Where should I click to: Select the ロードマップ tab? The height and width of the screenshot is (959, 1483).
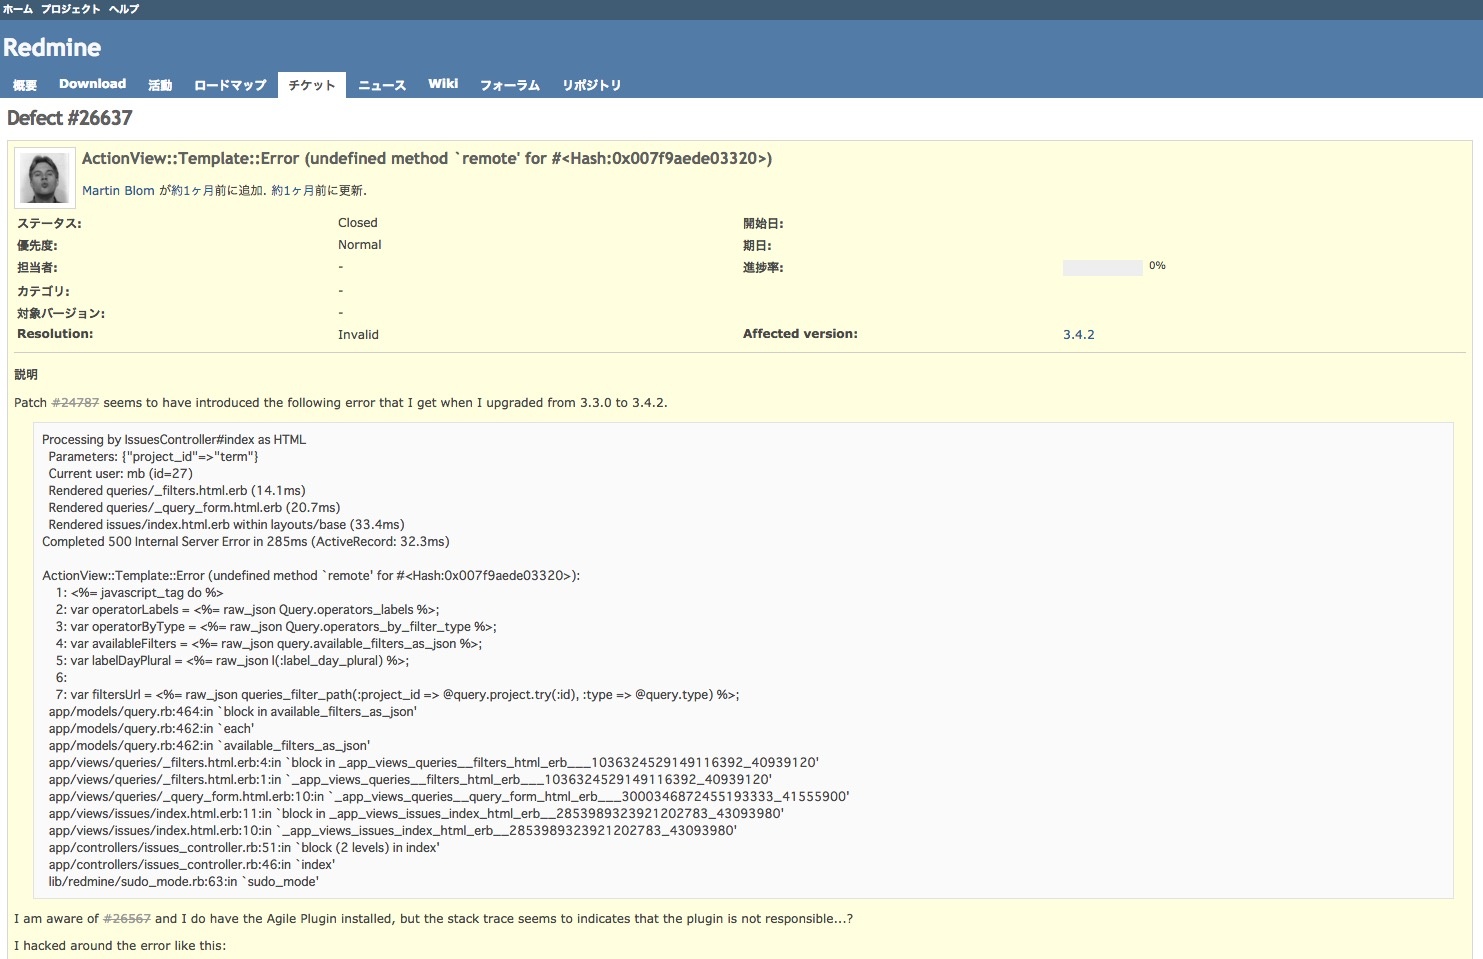coord(230,85)
